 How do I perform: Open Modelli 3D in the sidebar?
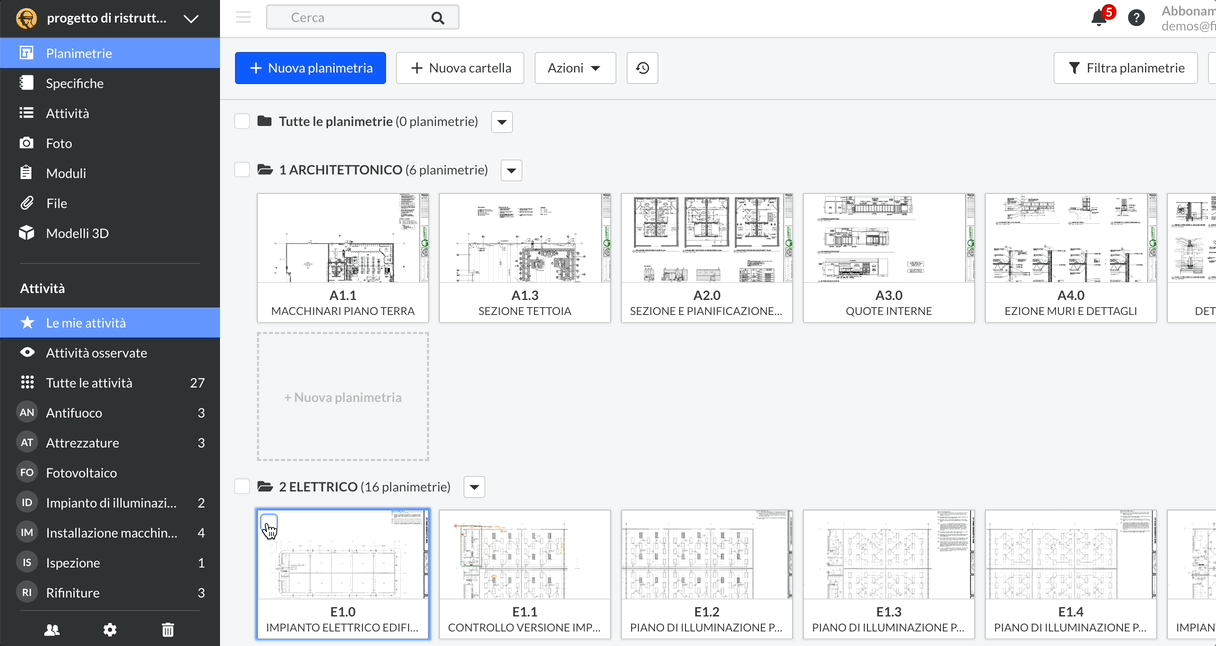pos(77,233)
